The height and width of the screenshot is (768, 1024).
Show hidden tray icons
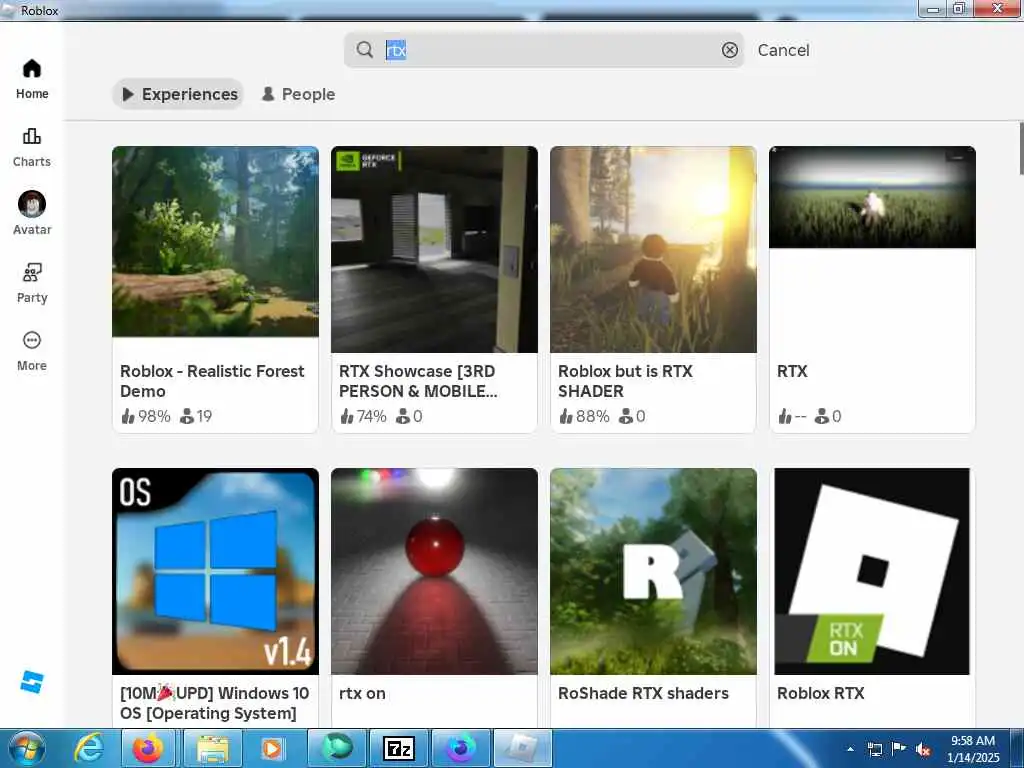[850, 749]
